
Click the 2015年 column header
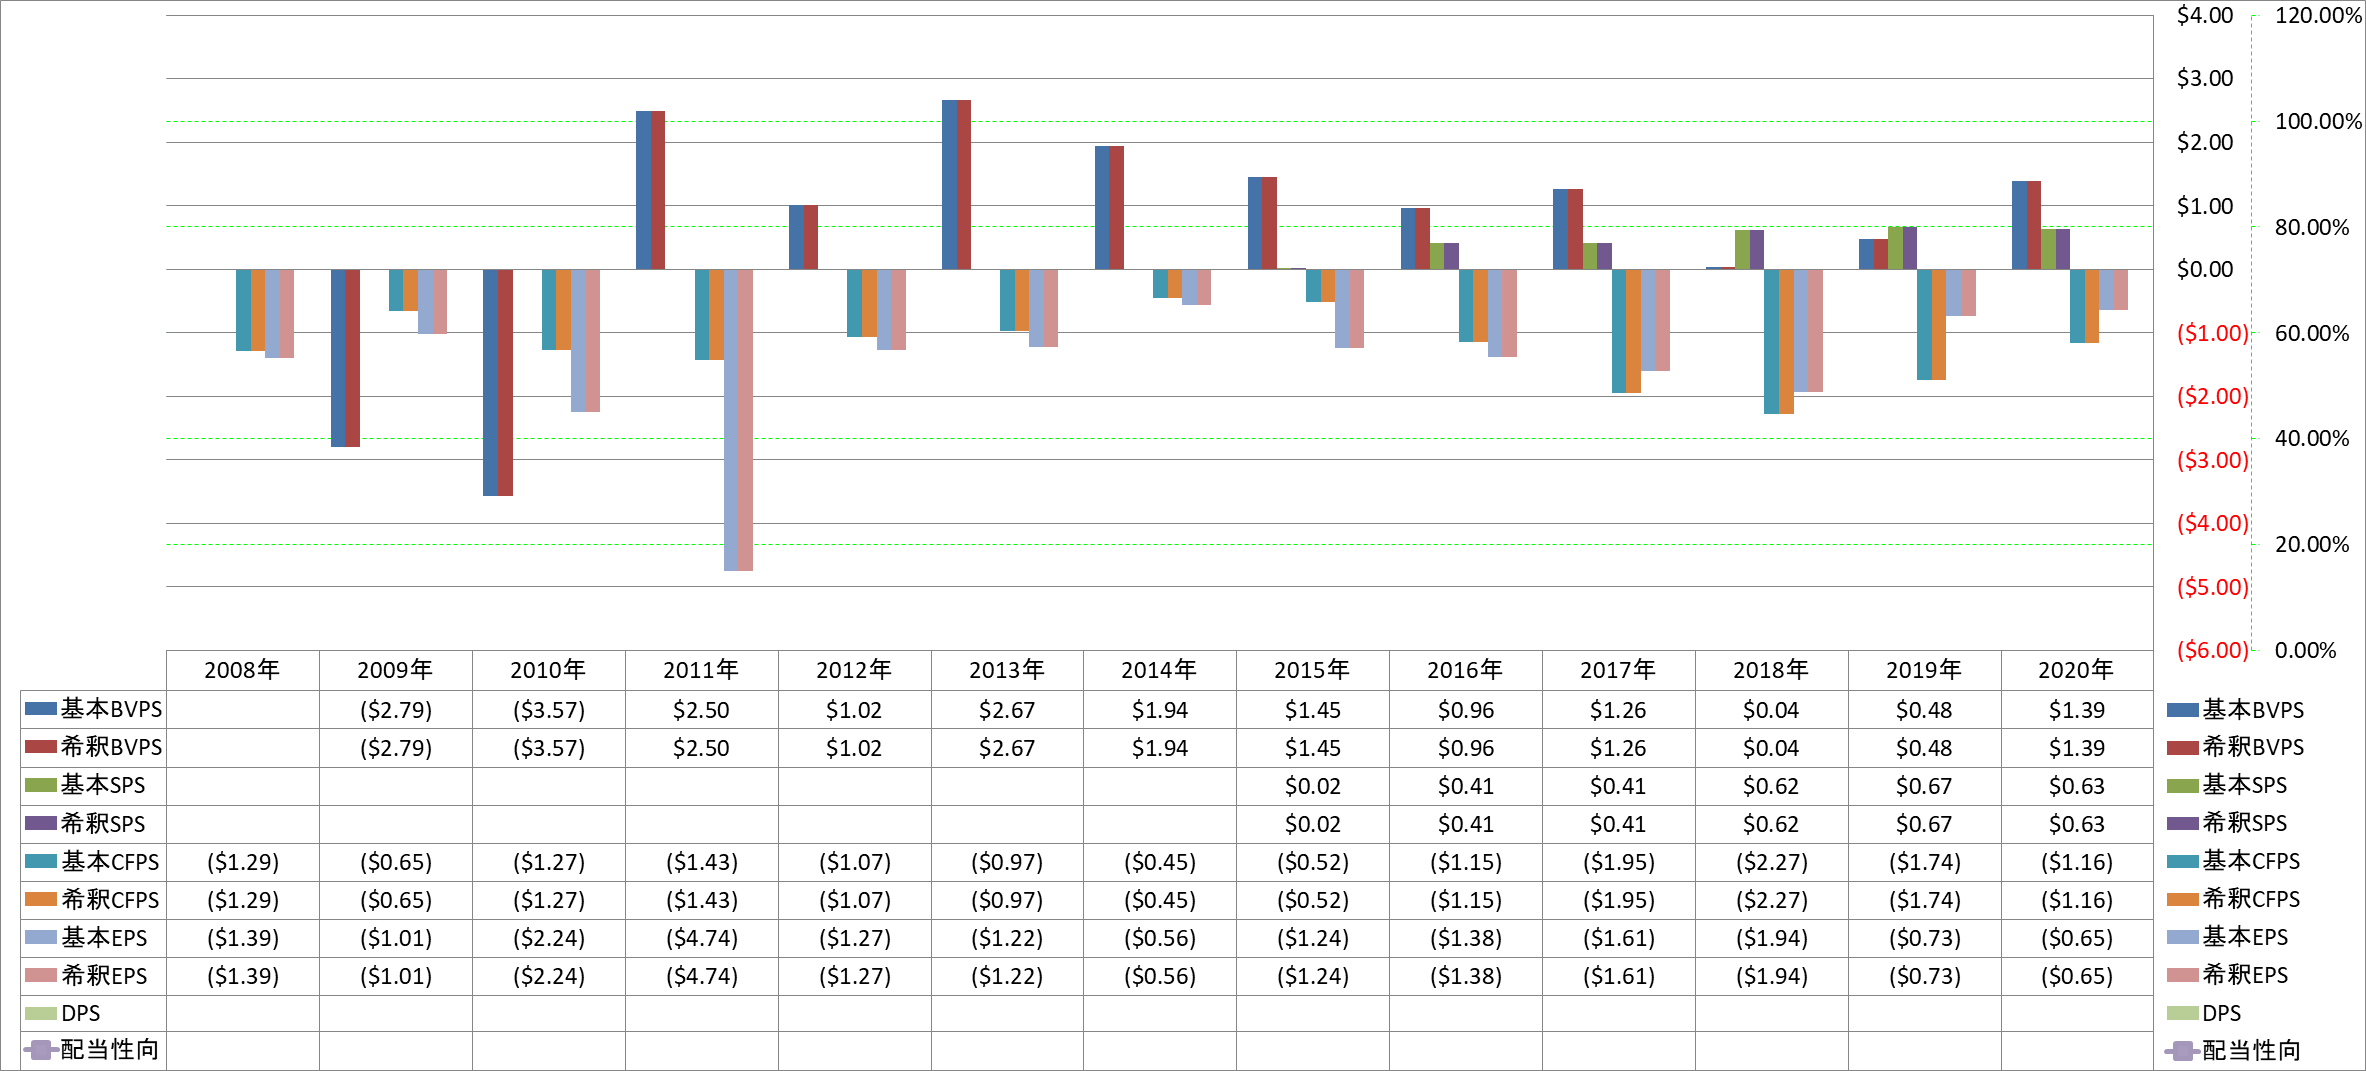[1312, 670]
